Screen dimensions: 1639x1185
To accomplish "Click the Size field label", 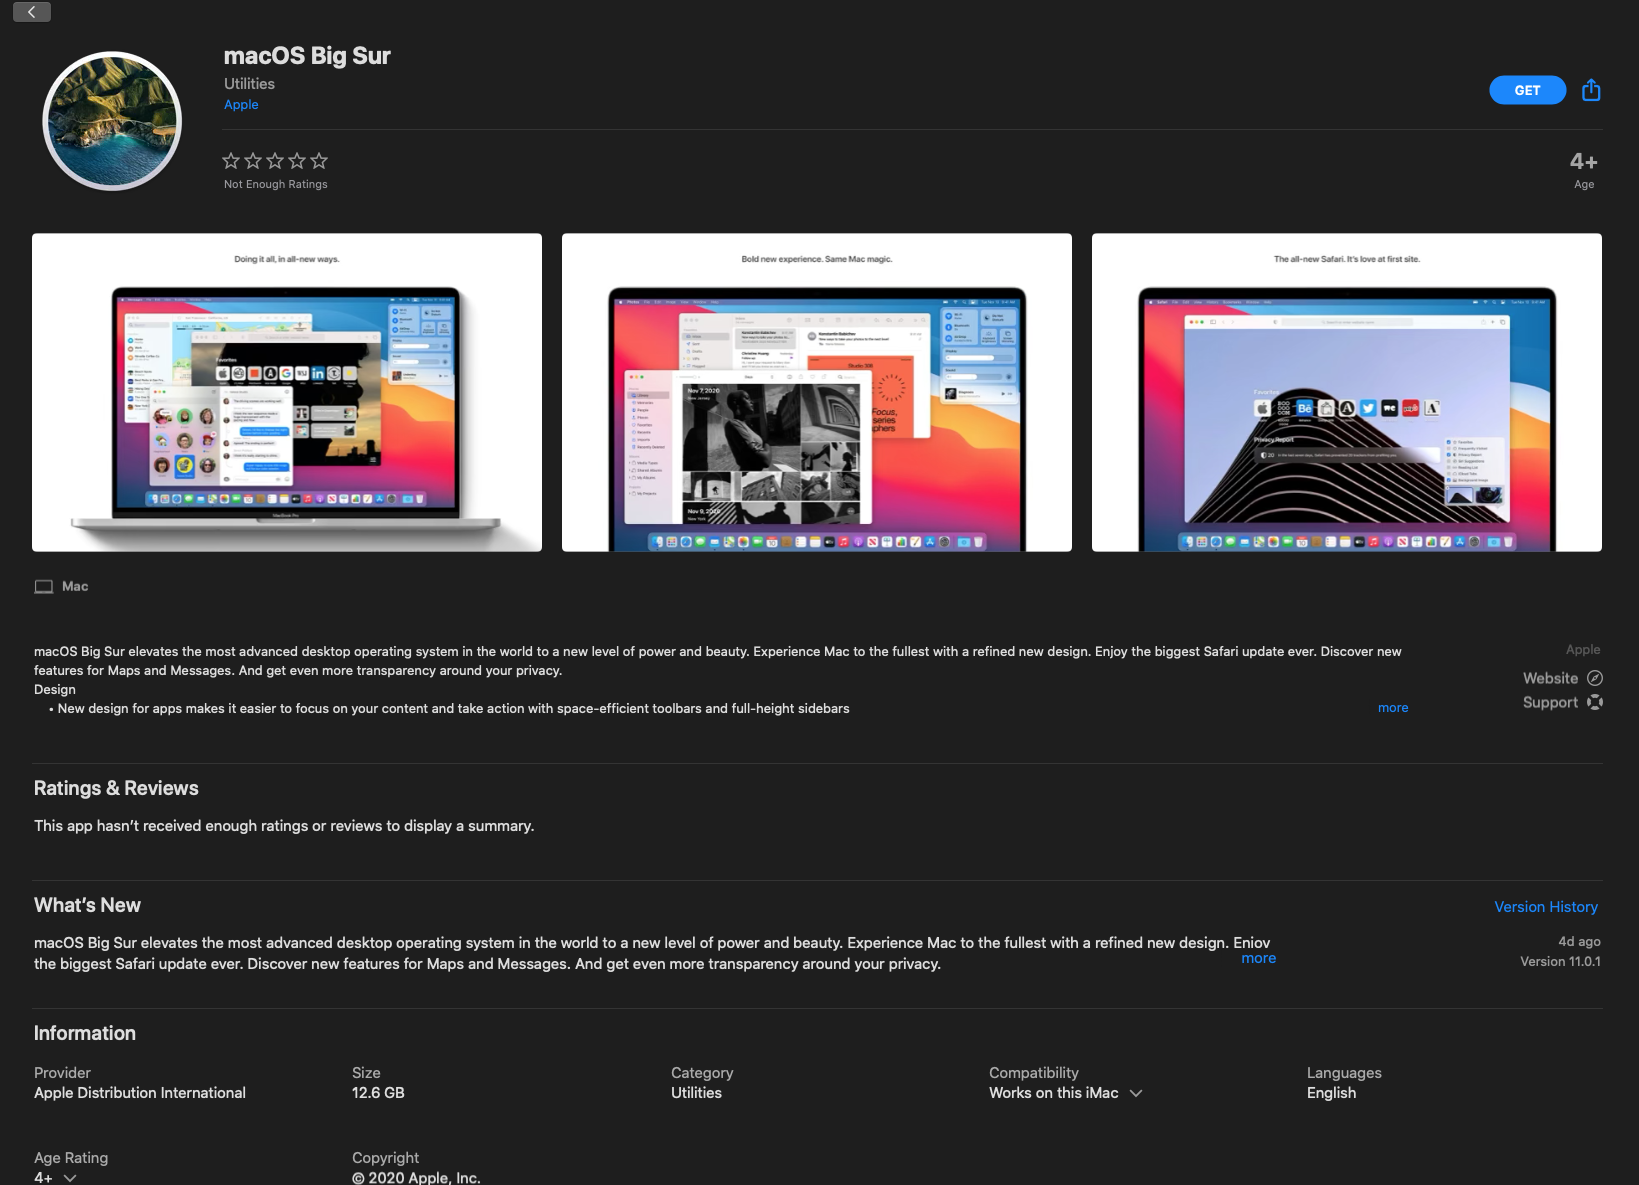I will pyautogui.click(x=366, y=1073).
